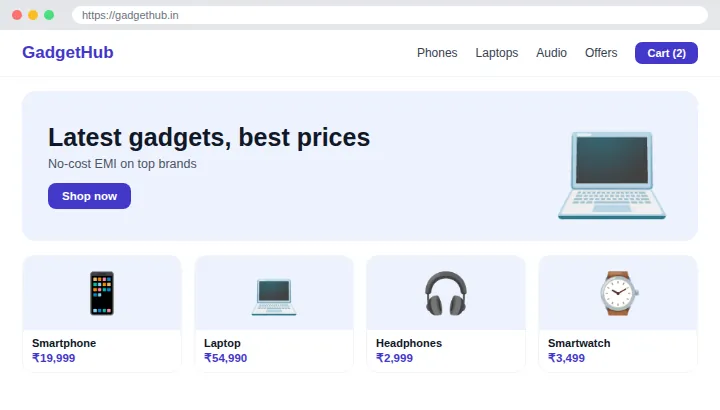
Task: Focus the browser address bar
Action: click(x=390, y=15)
